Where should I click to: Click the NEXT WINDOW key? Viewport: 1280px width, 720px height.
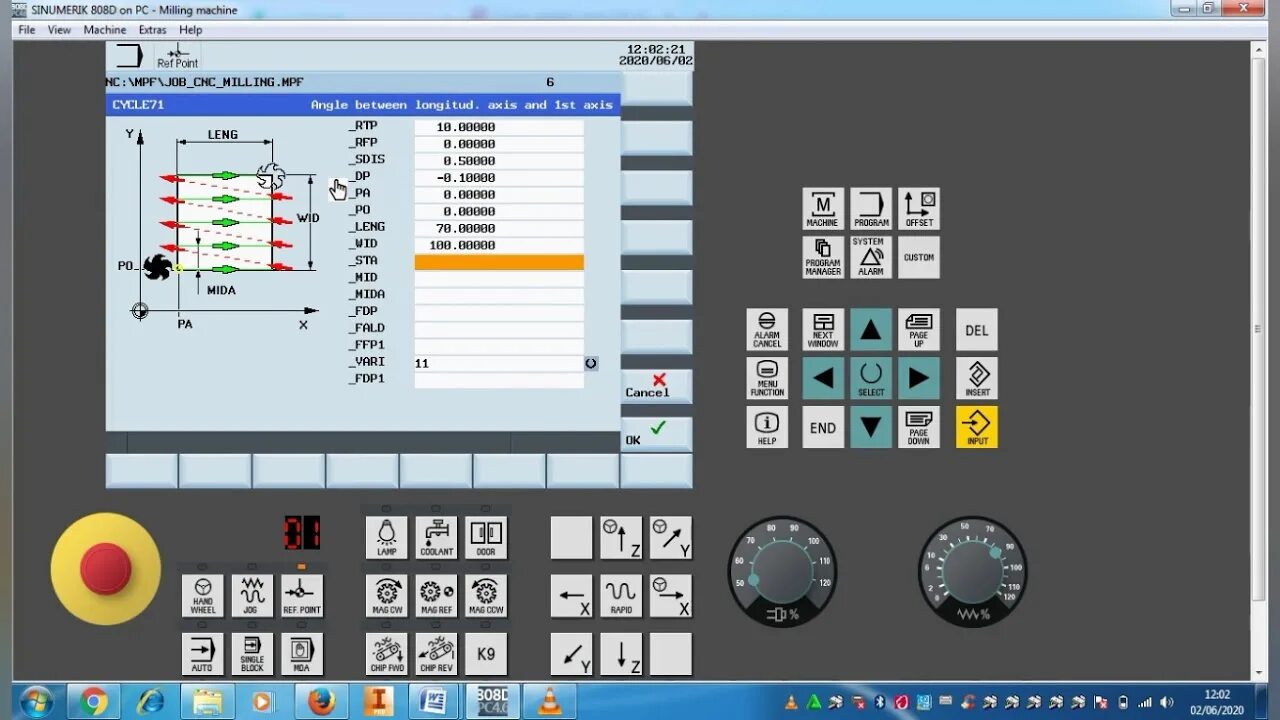[823, 329]
